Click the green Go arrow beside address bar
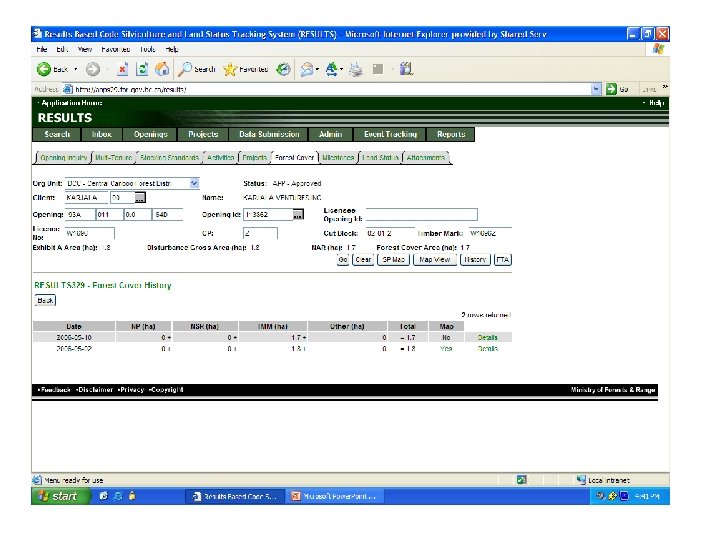This screenshot has height=540, width=720. [611, 89]
